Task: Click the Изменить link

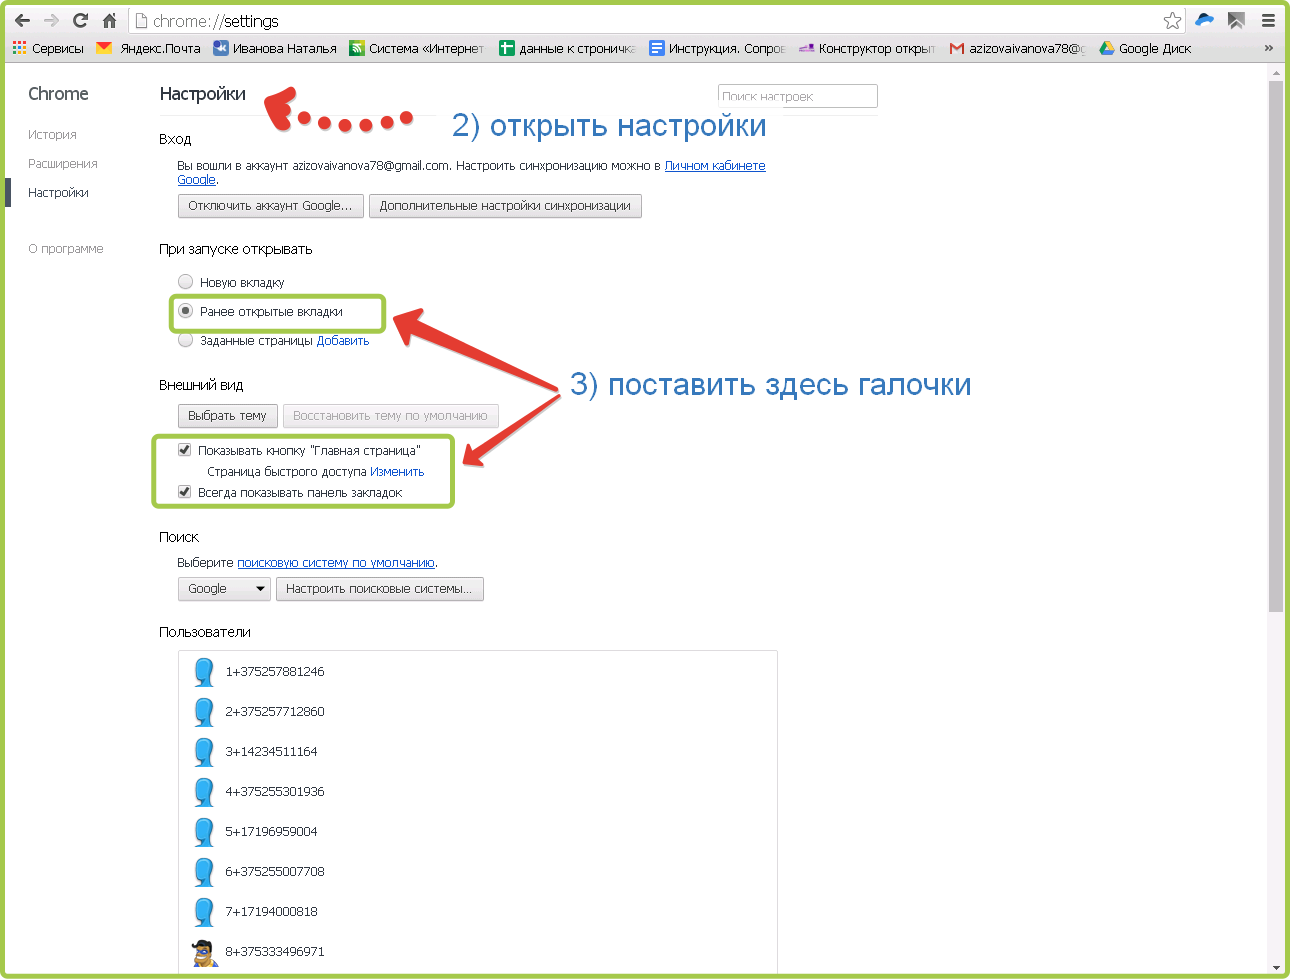Action: 397,472
